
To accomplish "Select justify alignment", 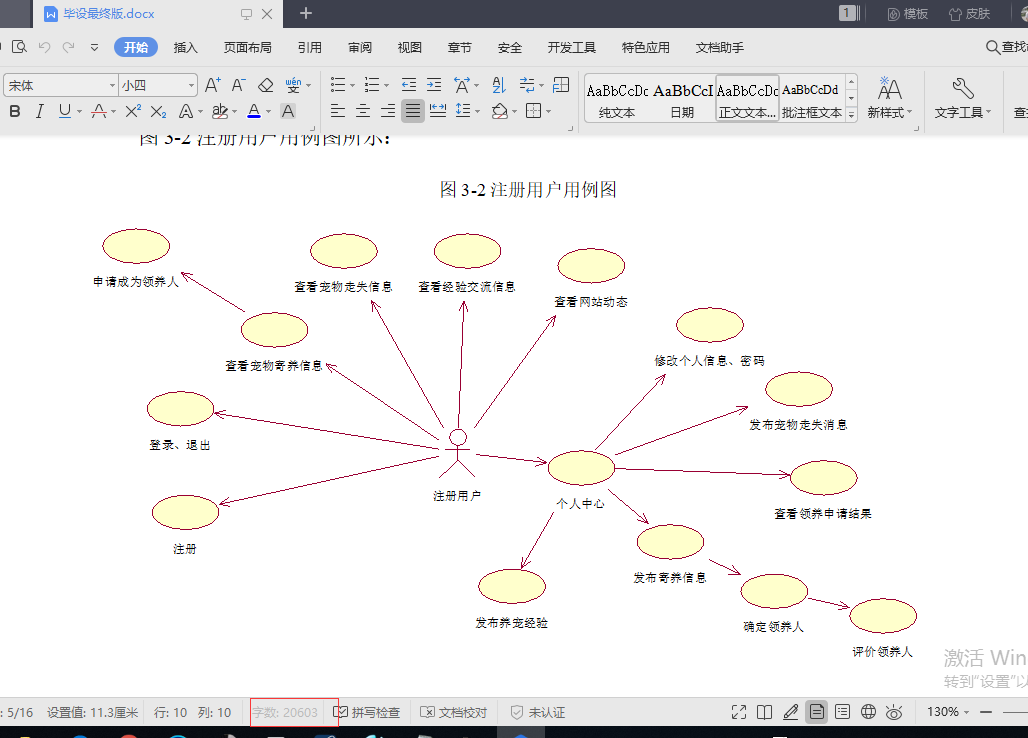I will coord(412,111).
